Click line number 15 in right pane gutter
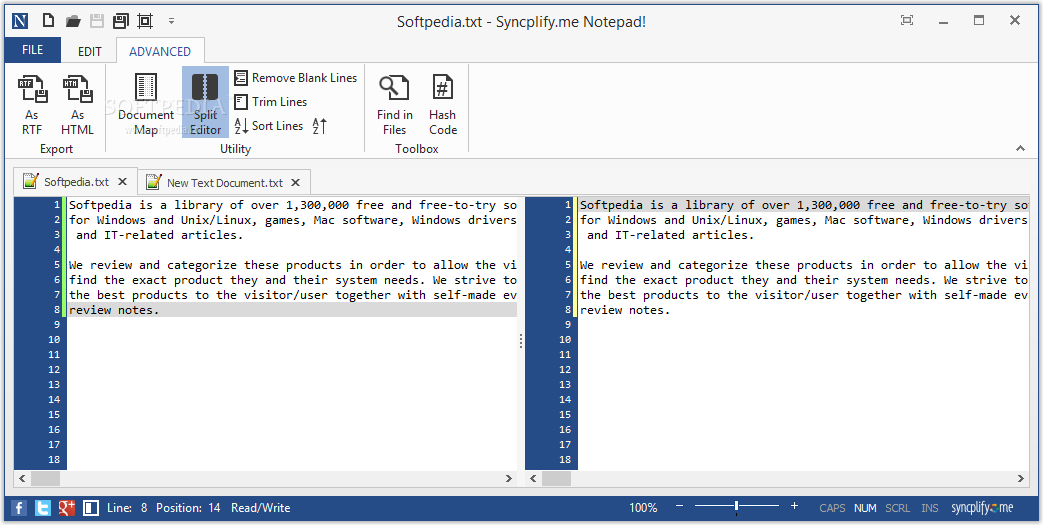1043x525 pixels. click(564, 415)
